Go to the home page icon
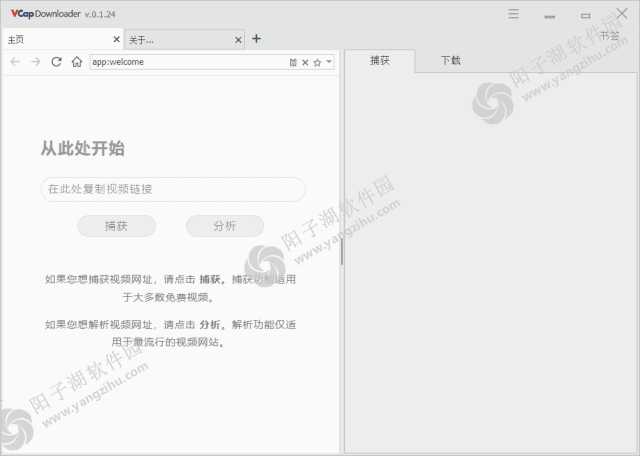The height and width of the screenshot is (456, 640). 77,62
